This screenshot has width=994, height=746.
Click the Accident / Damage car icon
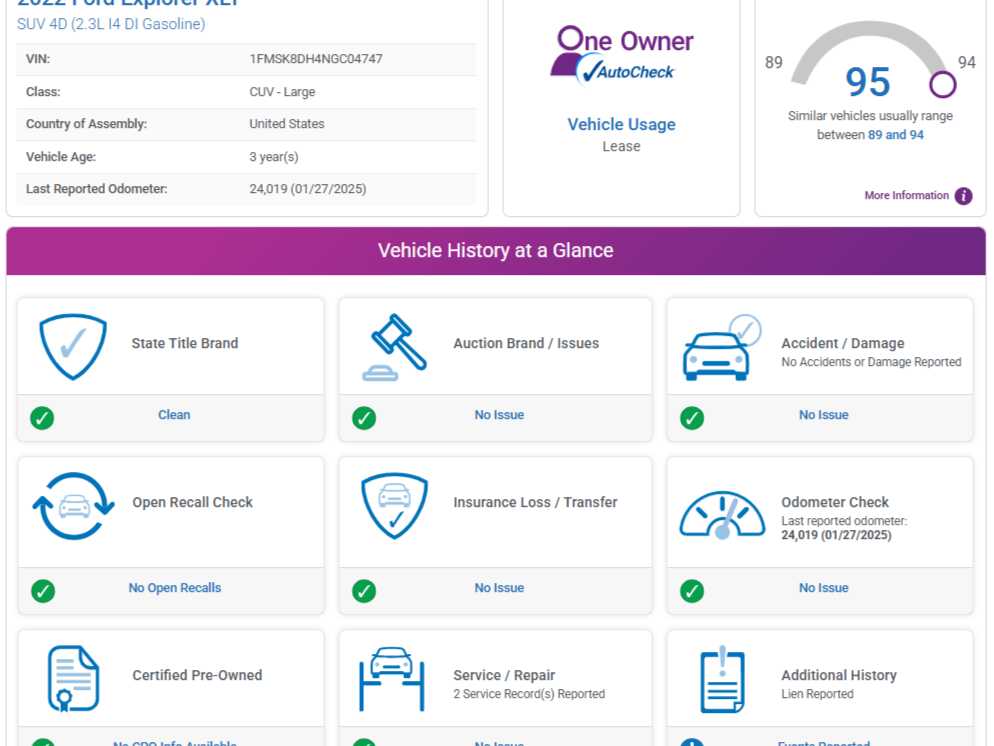click(722, 347)
